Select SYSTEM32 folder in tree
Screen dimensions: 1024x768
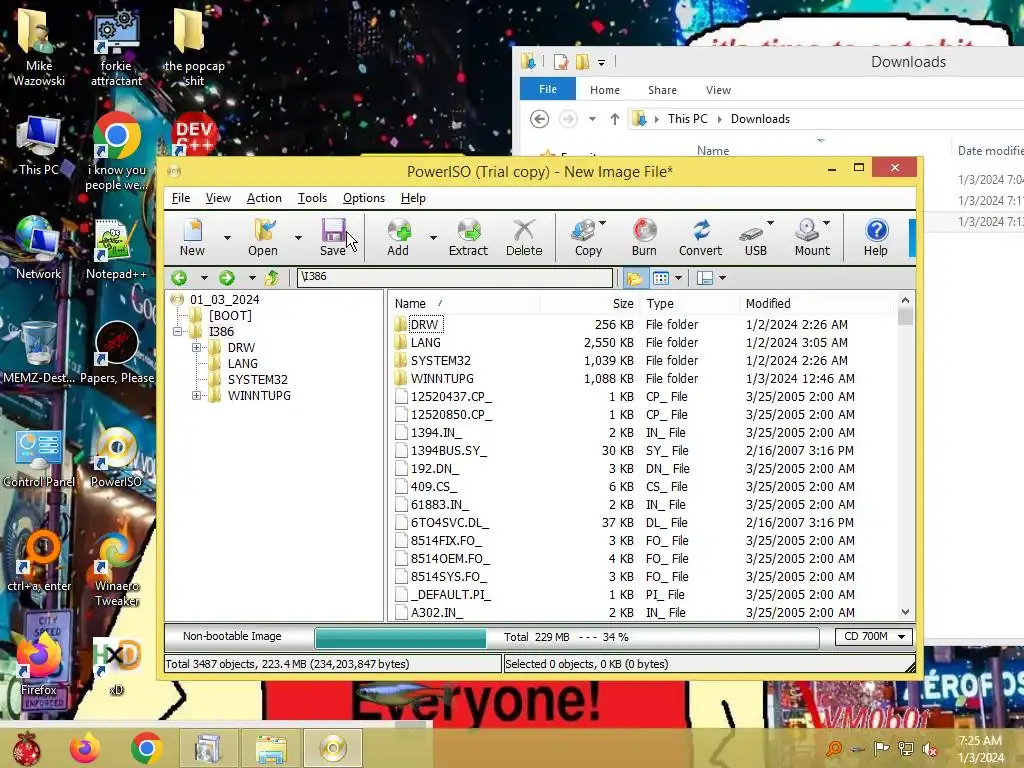[x=257, y=380]
